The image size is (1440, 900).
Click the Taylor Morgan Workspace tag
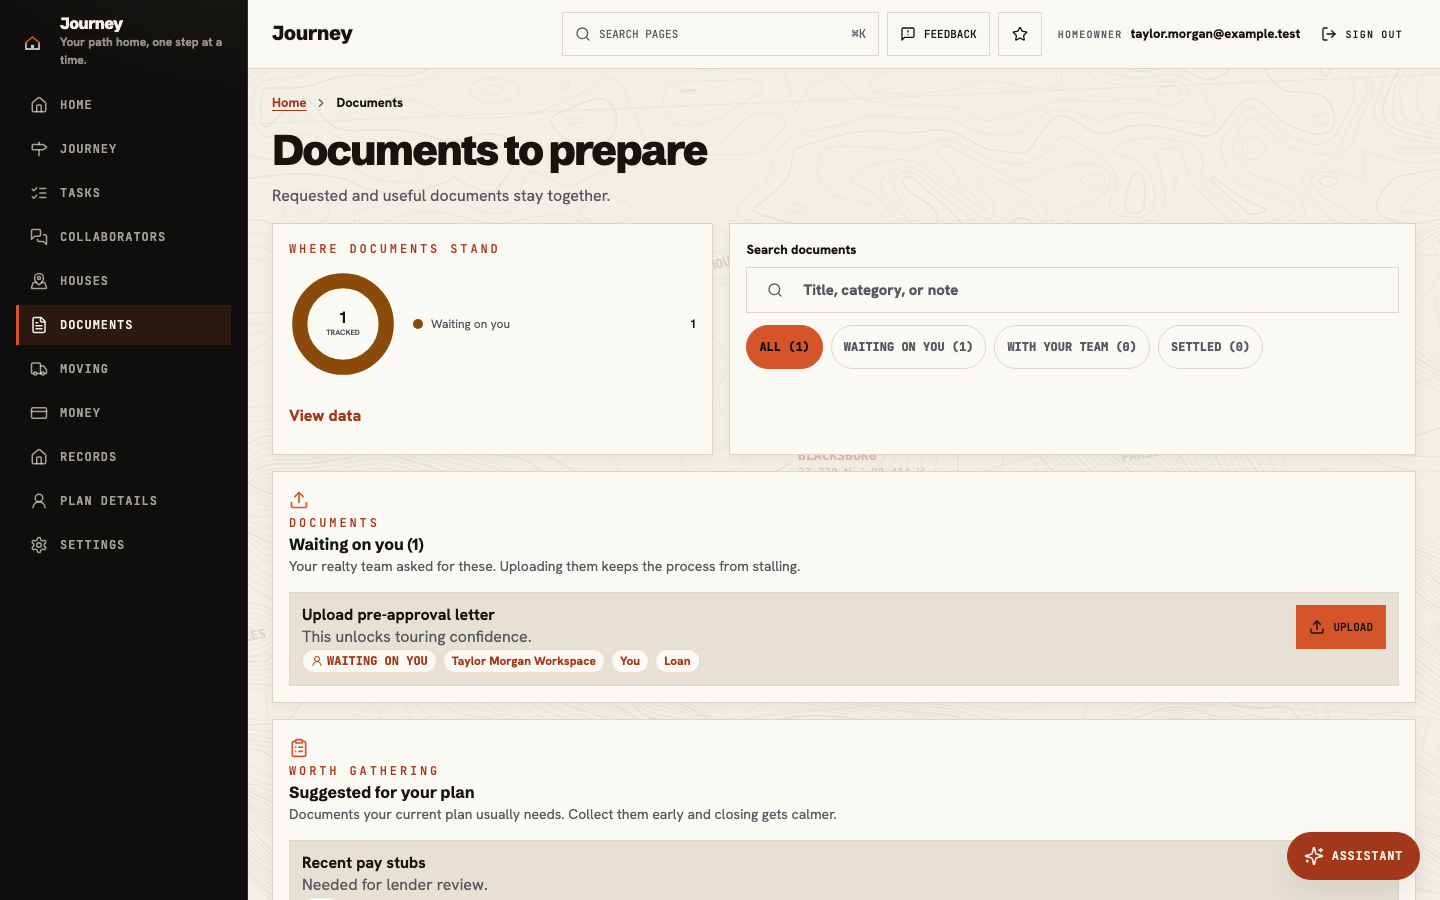(x=523, y=661)
